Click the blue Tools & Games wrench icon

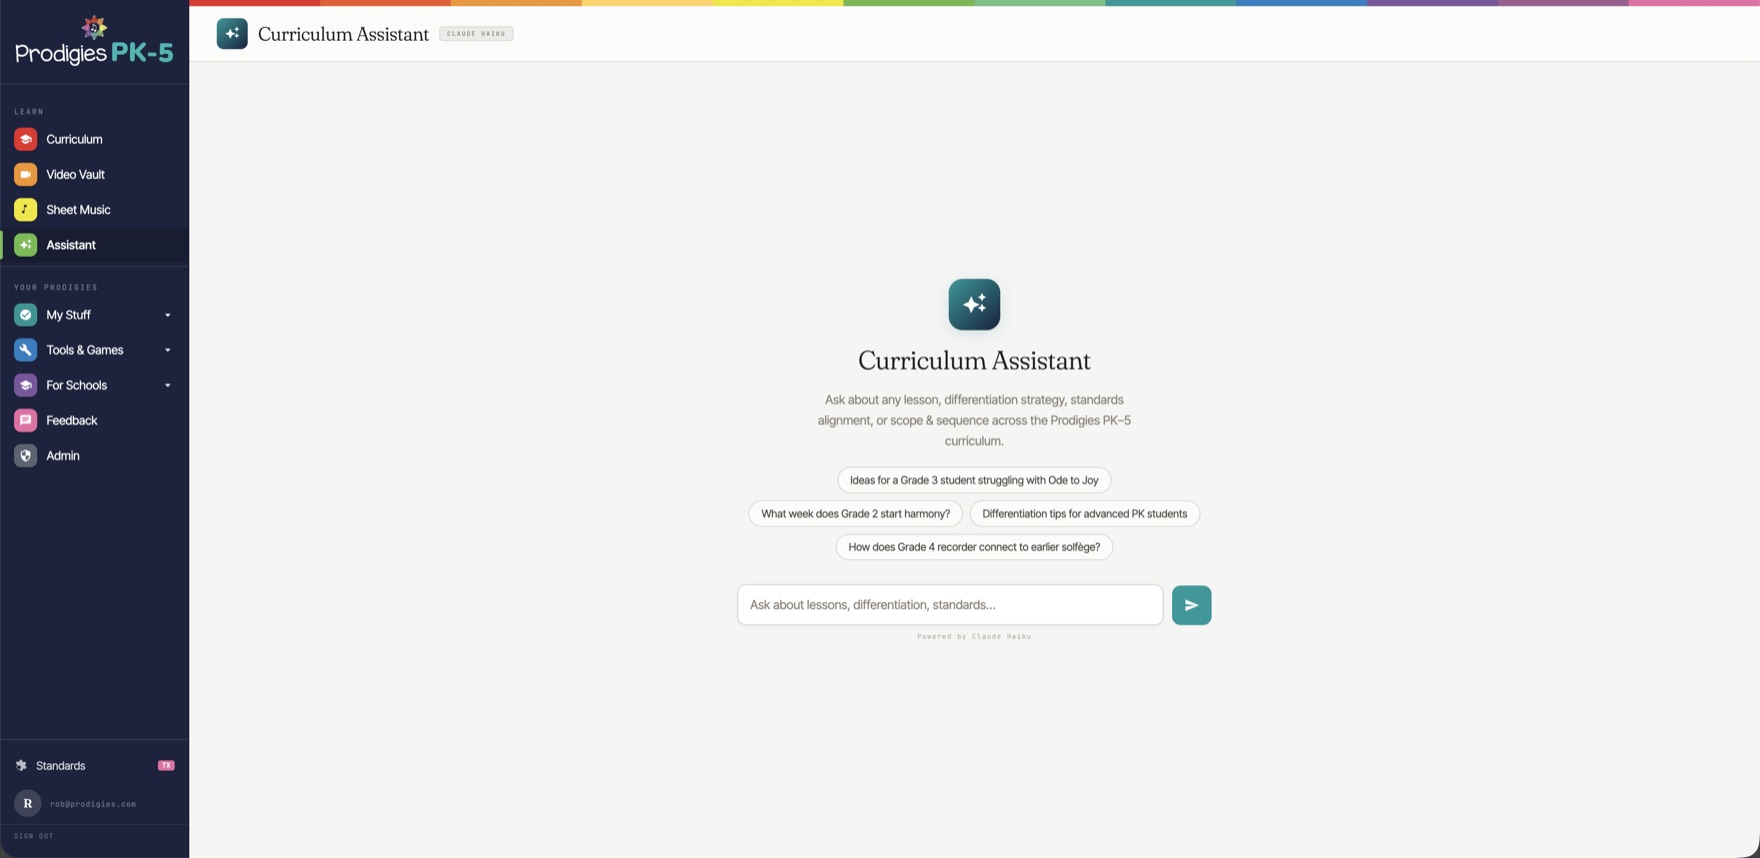coord(26,350)
